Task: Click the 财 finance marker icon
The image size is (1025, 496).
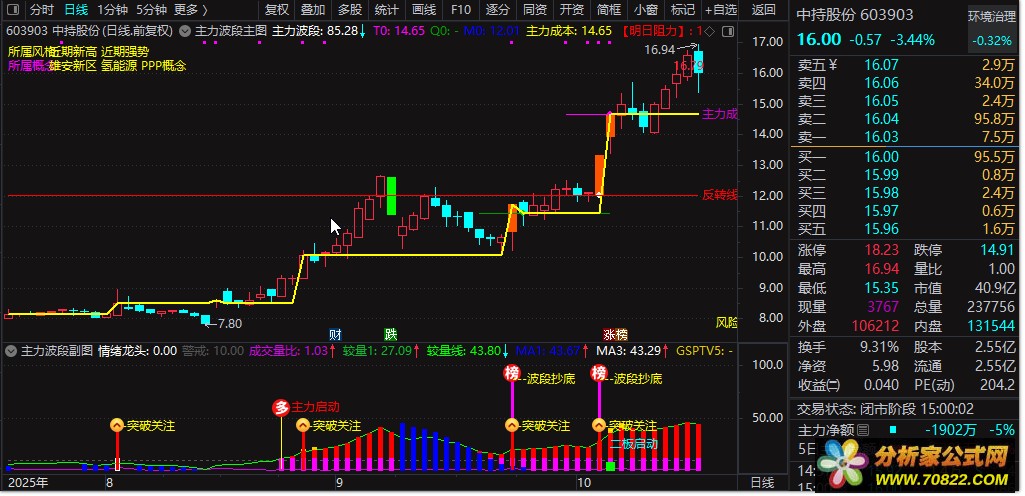Action: [x=335, y=335]
